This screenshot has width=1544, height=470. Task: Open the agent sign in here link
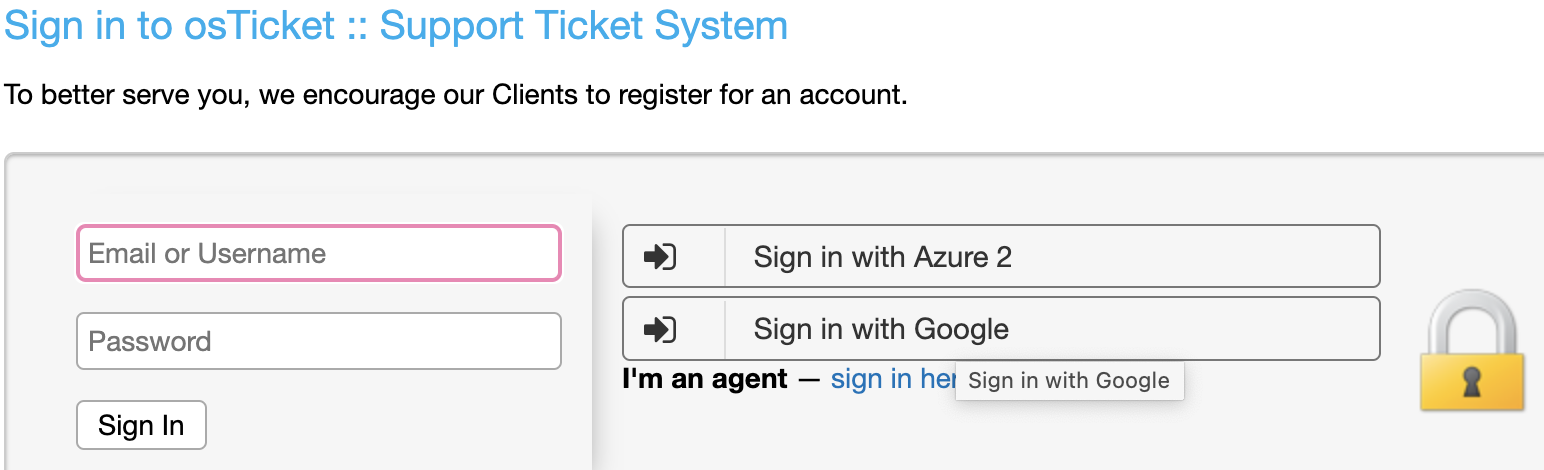pos(893,379)
